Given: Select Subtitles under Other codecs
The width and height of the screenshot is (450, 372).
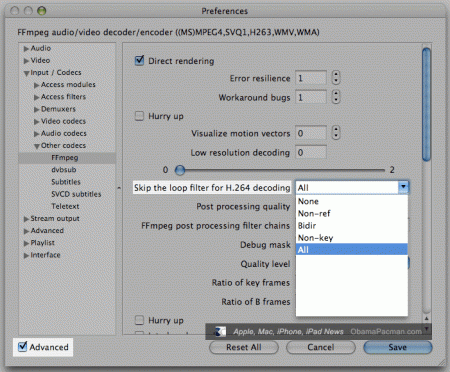Looking at the screenshot, I should [x=66, y=182].
